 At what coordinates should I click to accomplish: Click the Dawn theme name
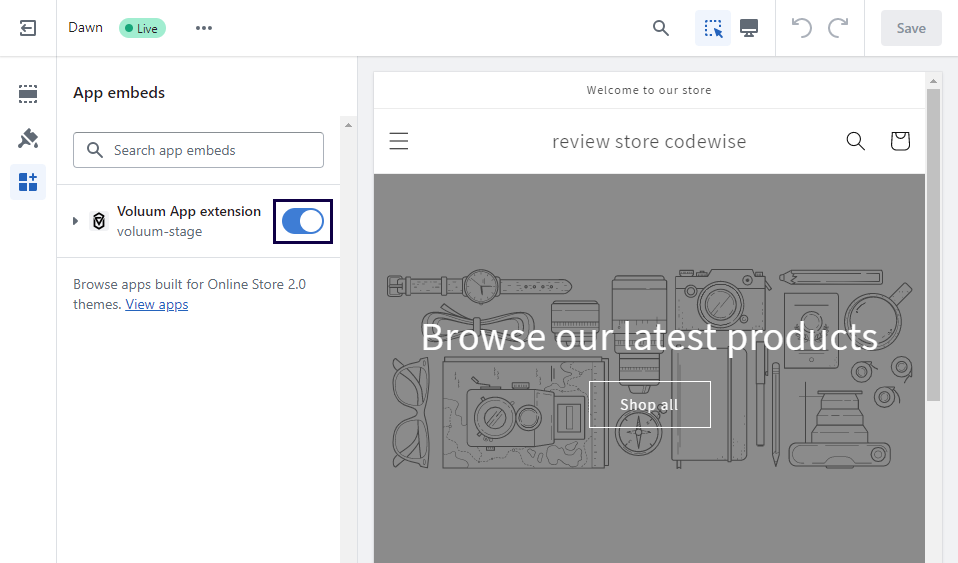(x=86, y=28)
